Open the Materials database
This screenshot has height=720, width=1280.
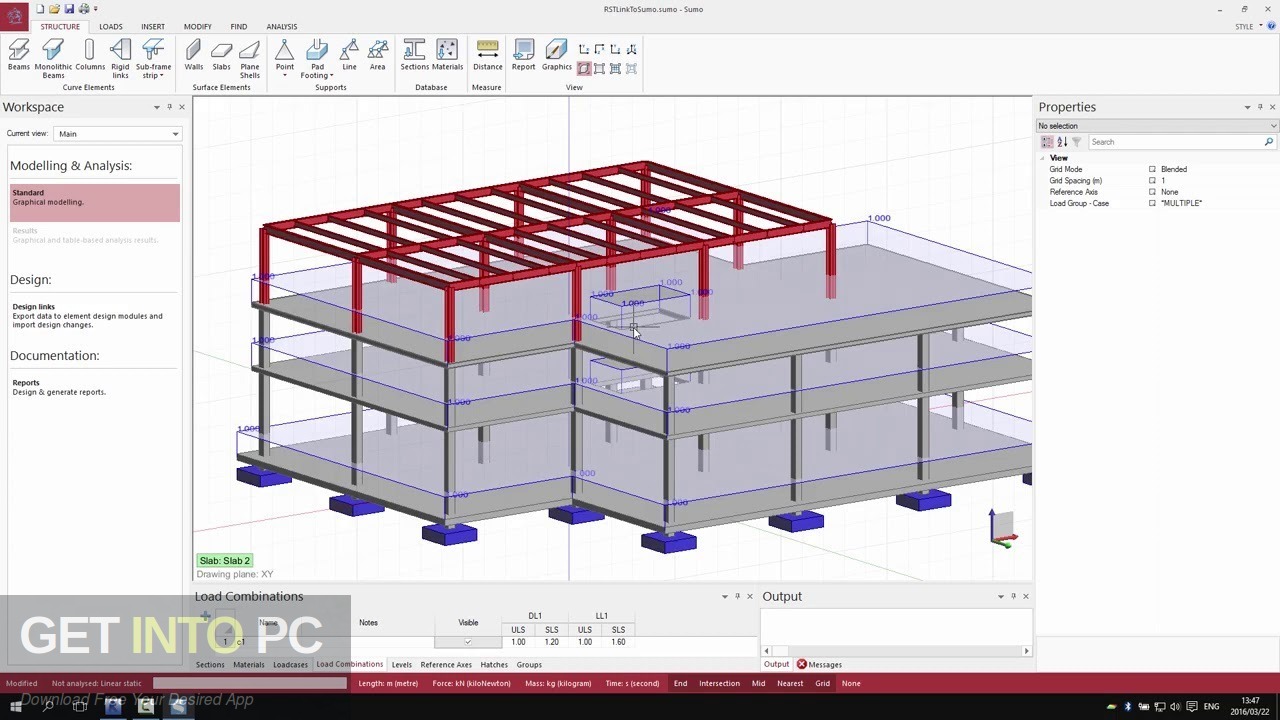click(447, 55)
